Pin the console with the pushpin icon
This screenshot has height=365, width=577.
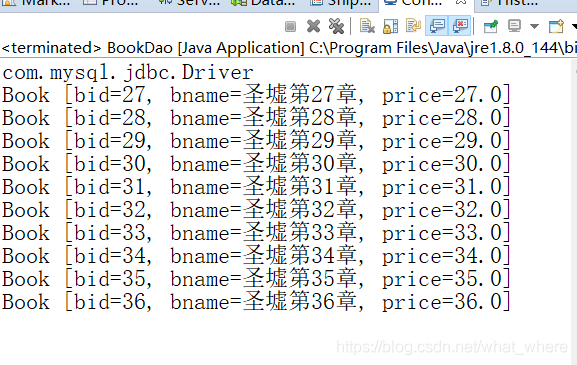491,26
